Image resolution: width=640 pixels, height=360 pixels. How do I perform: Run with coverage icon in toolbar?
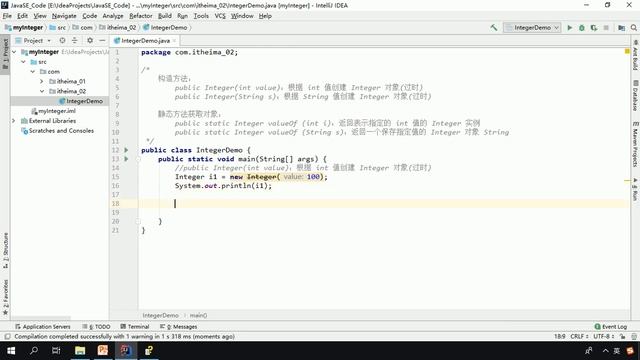594,28
